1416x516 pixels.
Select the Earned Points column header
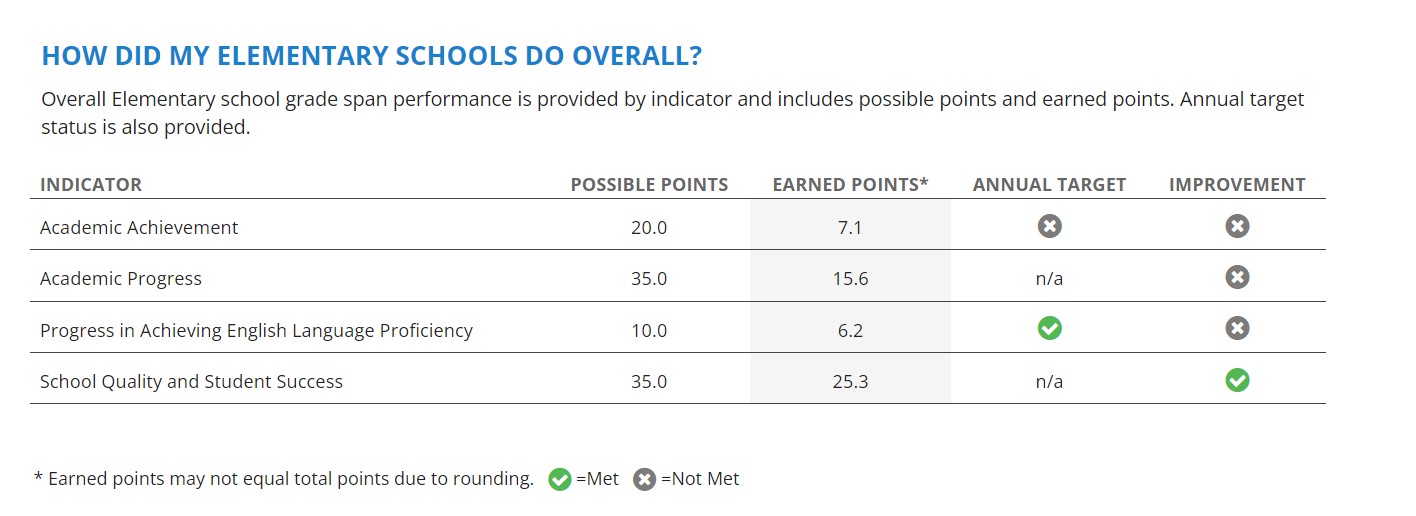point(850,185)
